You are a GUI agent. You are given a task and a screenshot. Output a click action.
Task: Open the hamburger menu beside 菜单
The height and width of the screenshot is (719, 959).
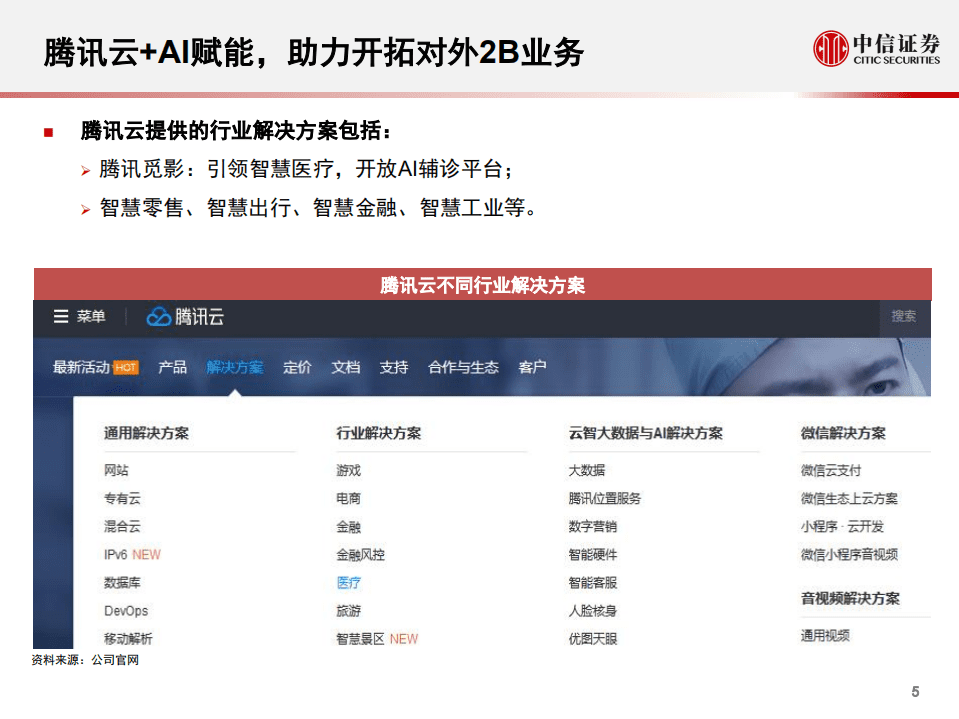click(60, 318)
